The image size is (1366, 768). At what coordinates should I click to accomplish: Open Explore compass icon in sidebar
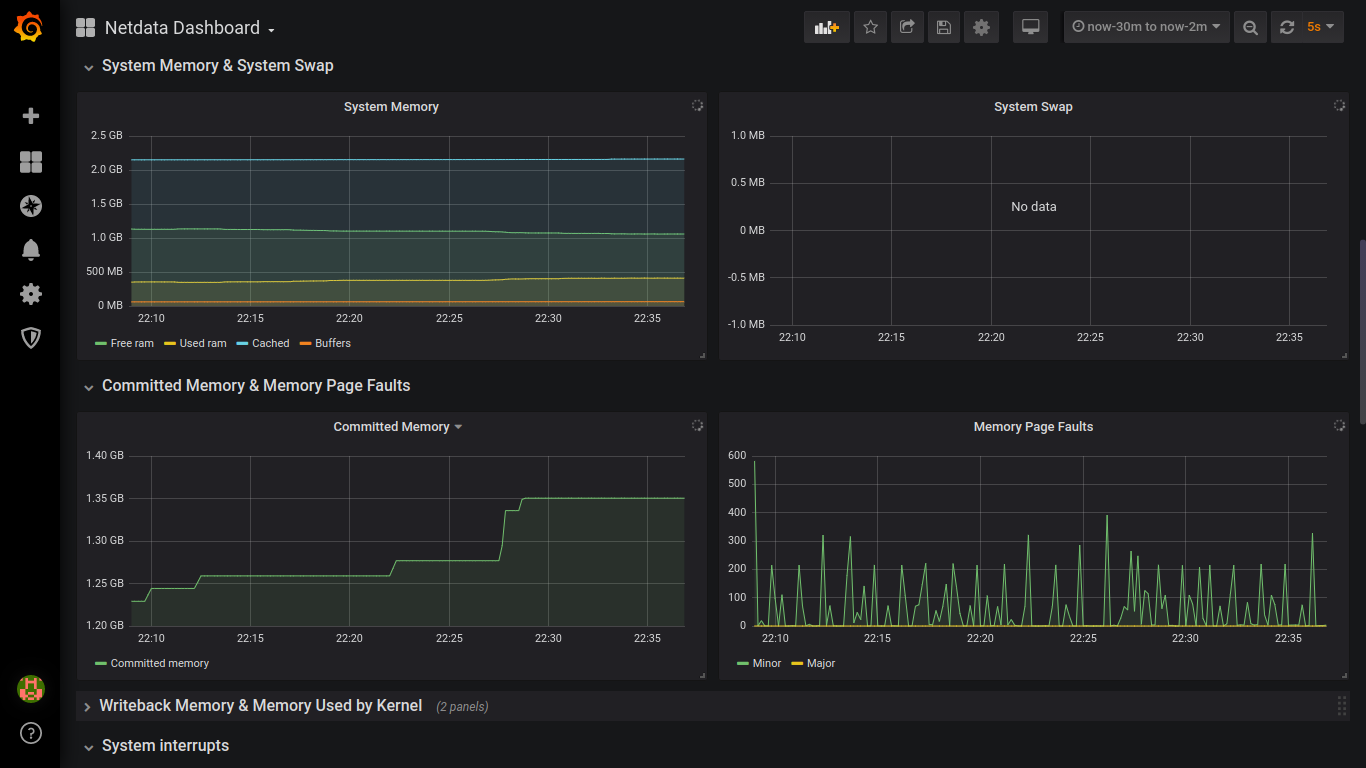(31, 206)
